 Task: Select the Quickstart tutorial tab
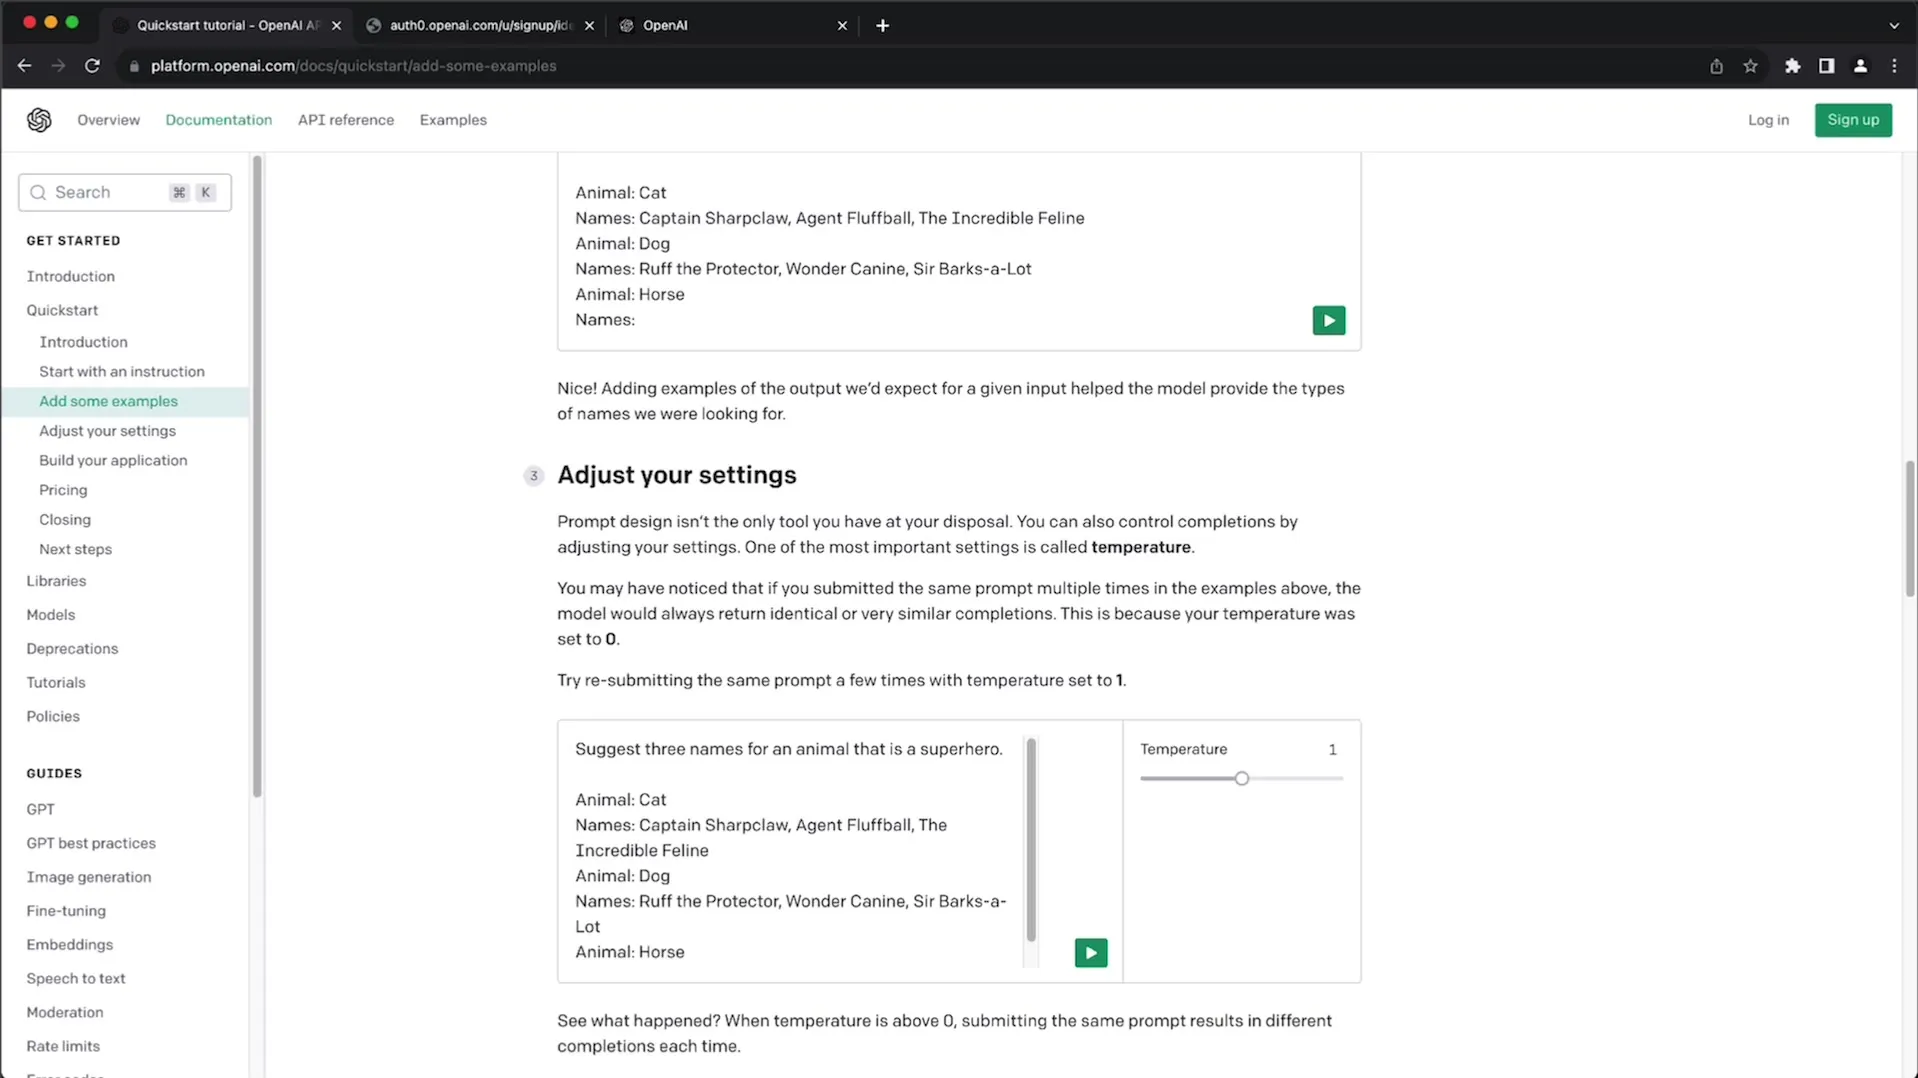[x=228, y=26]
